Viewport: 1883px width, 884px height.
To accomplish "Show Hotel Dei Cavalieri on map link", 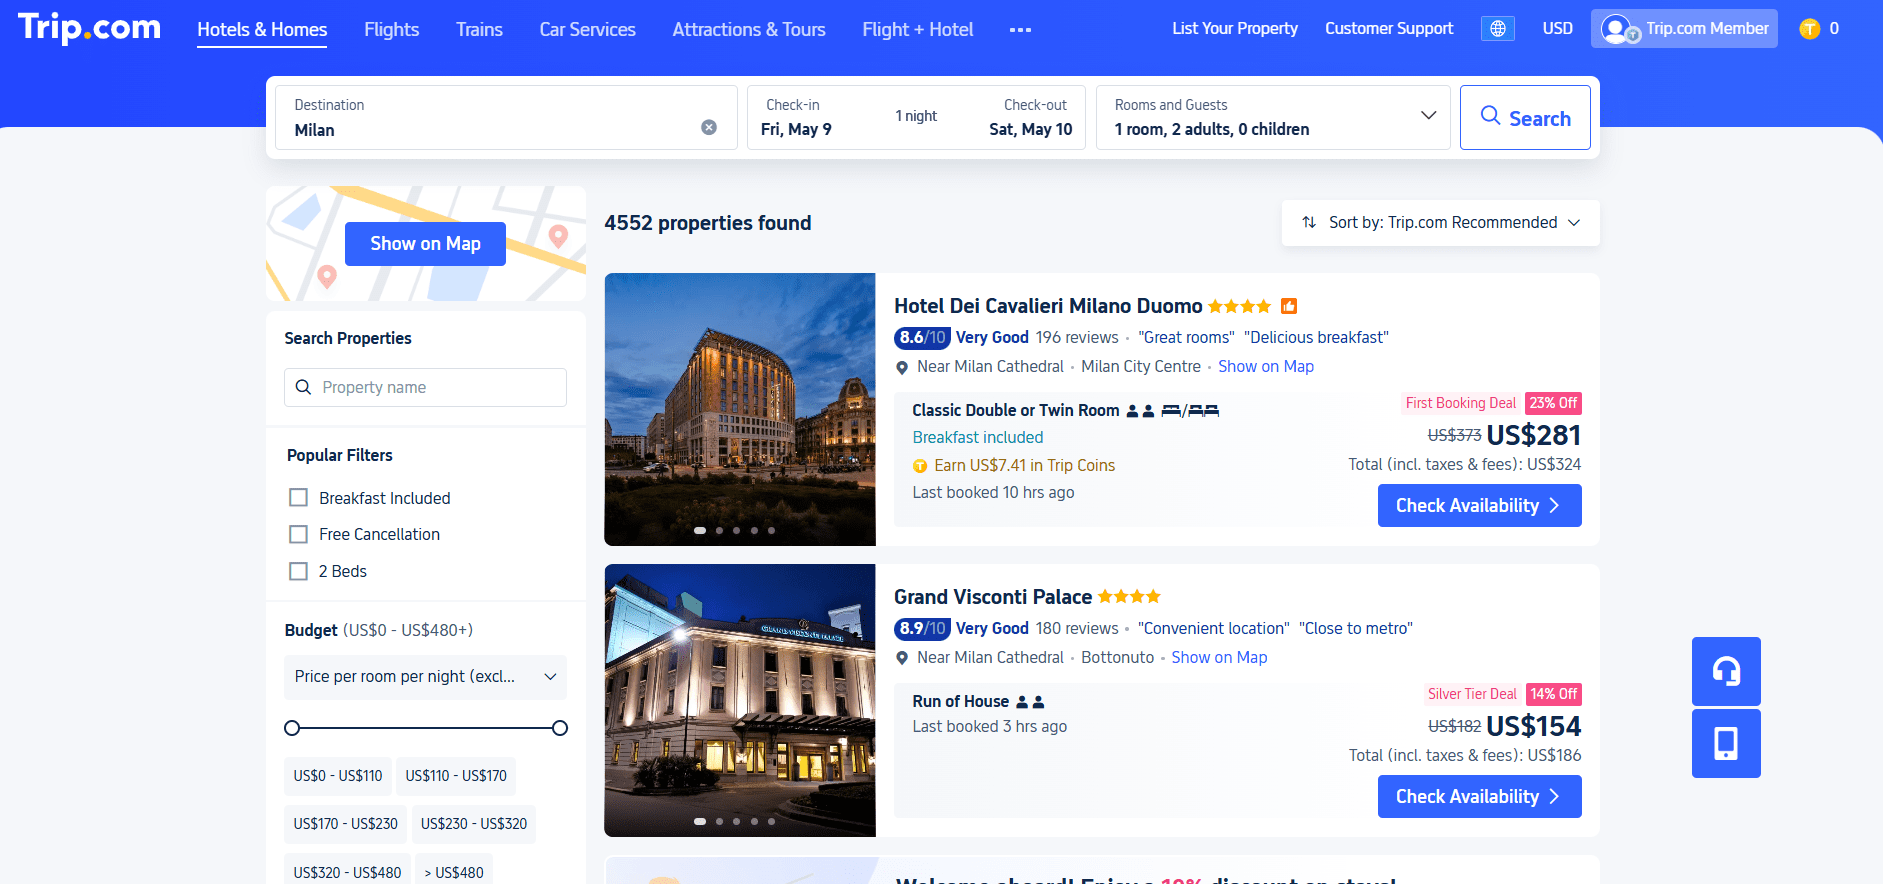I will click(1266, 367).
